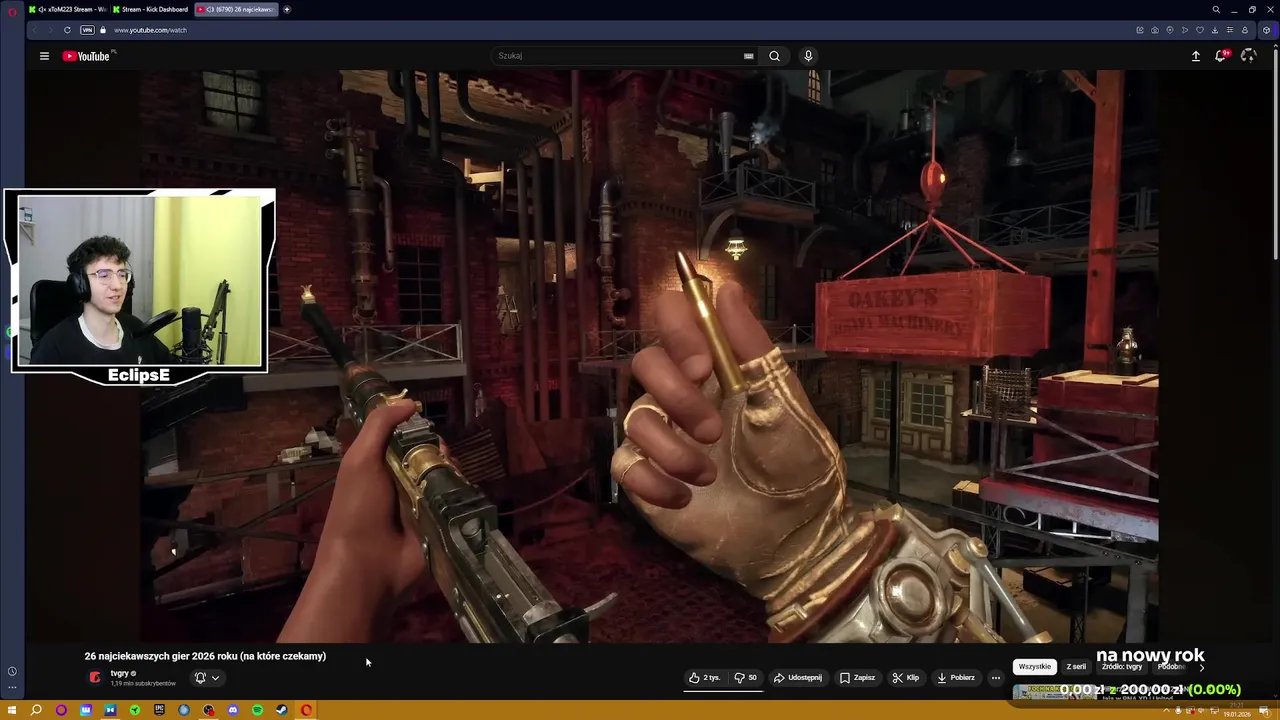The image size is (1280, 720).
Task: Open the browser tab search magnifier
Action: click(x=1216, y=9)
